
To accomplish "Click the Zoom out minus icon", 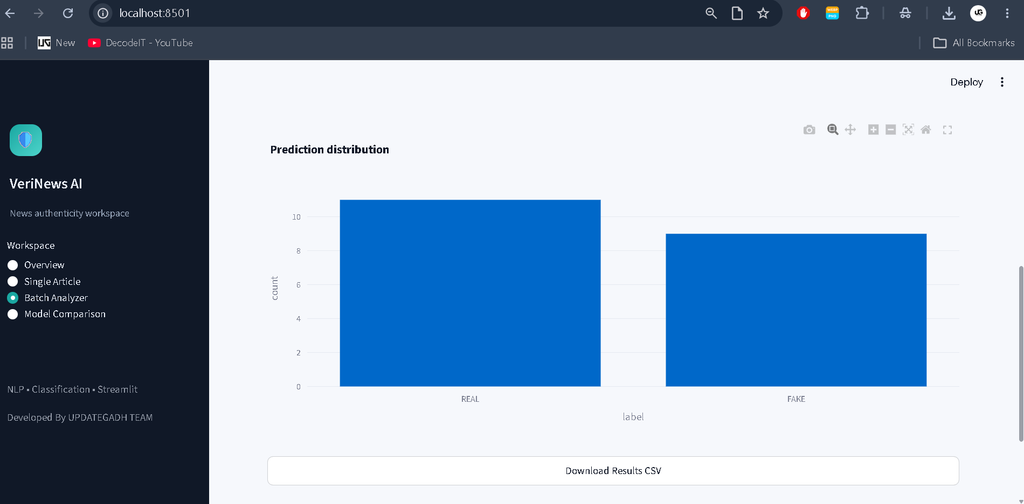I will pos(890,129).
